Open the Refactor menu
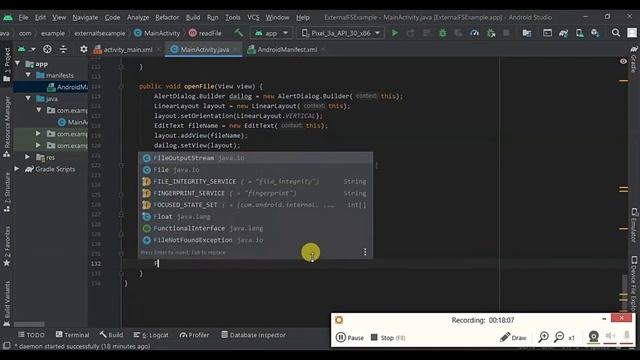This screenshot has width=640, height=360. [x=167, y=18]
